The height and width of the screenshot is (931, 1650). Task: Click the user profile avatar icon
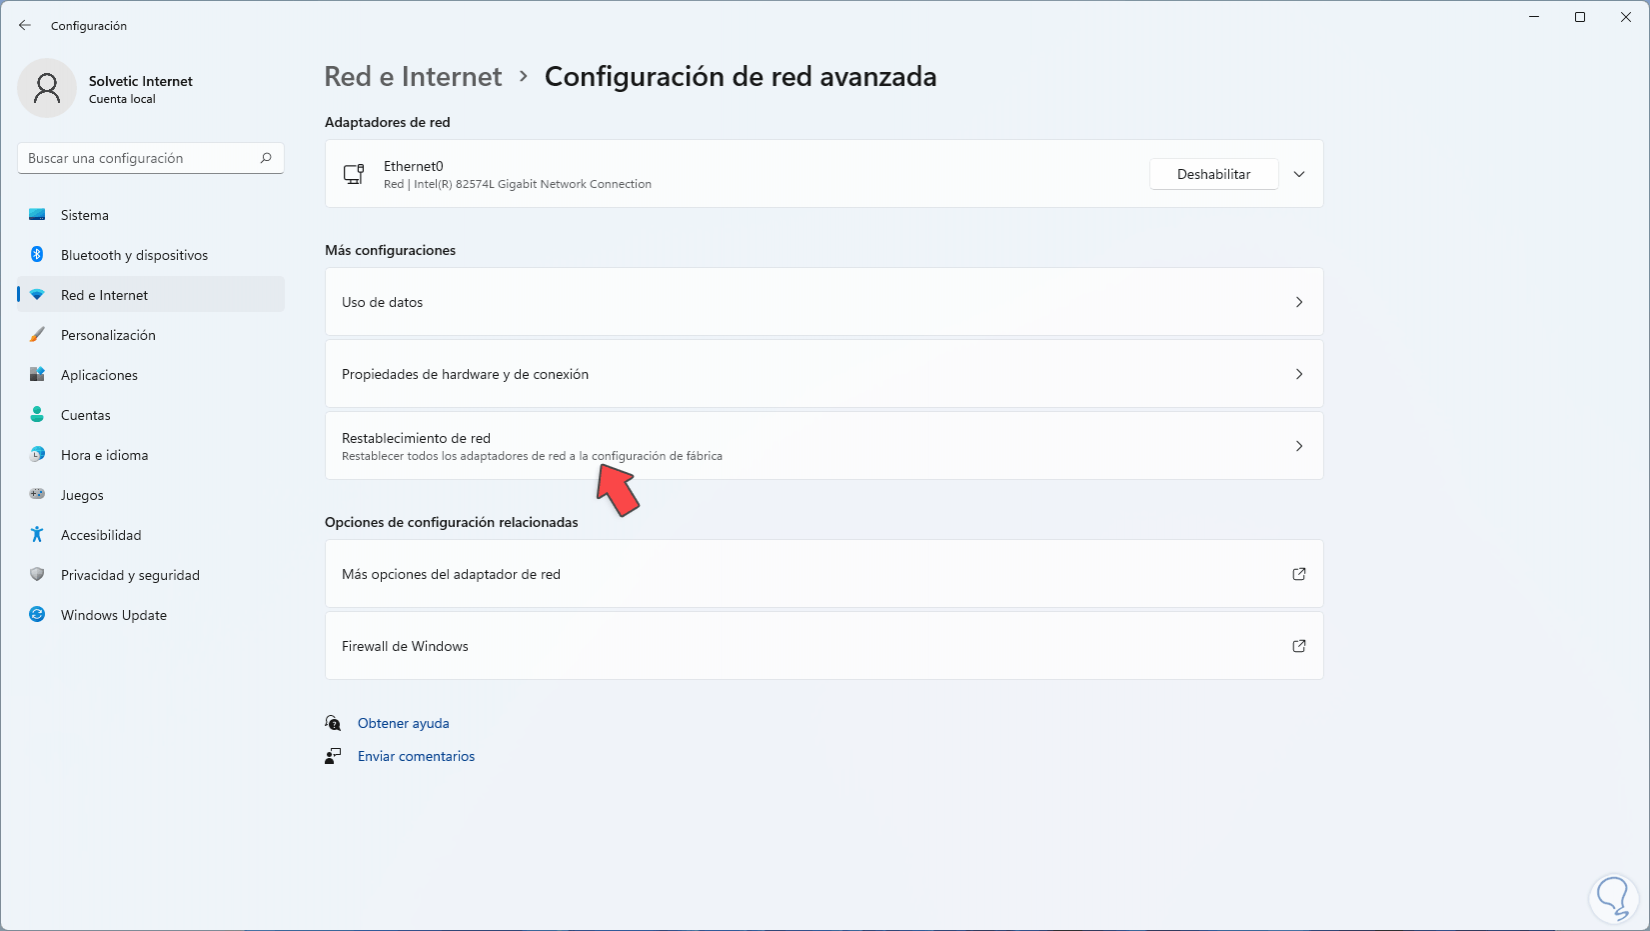(x=47, y=88)
